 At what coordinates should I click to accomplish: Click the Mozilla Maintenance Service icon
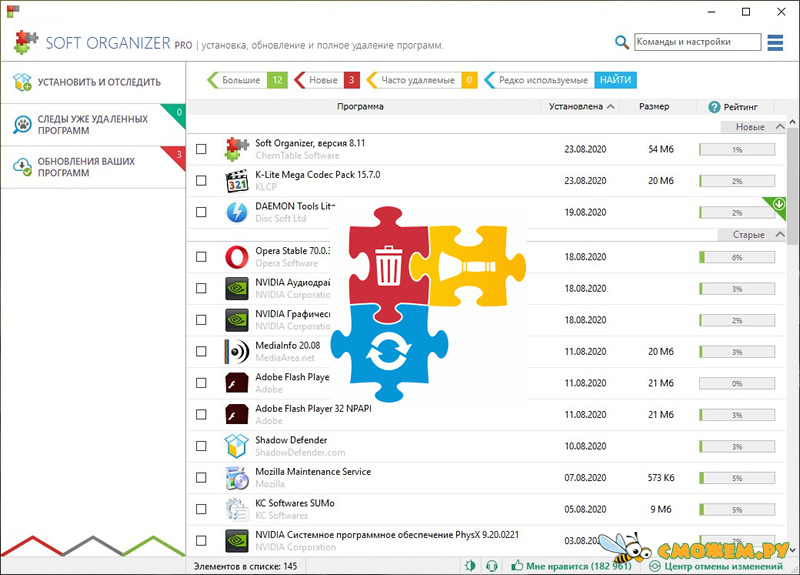pos(237,478)
